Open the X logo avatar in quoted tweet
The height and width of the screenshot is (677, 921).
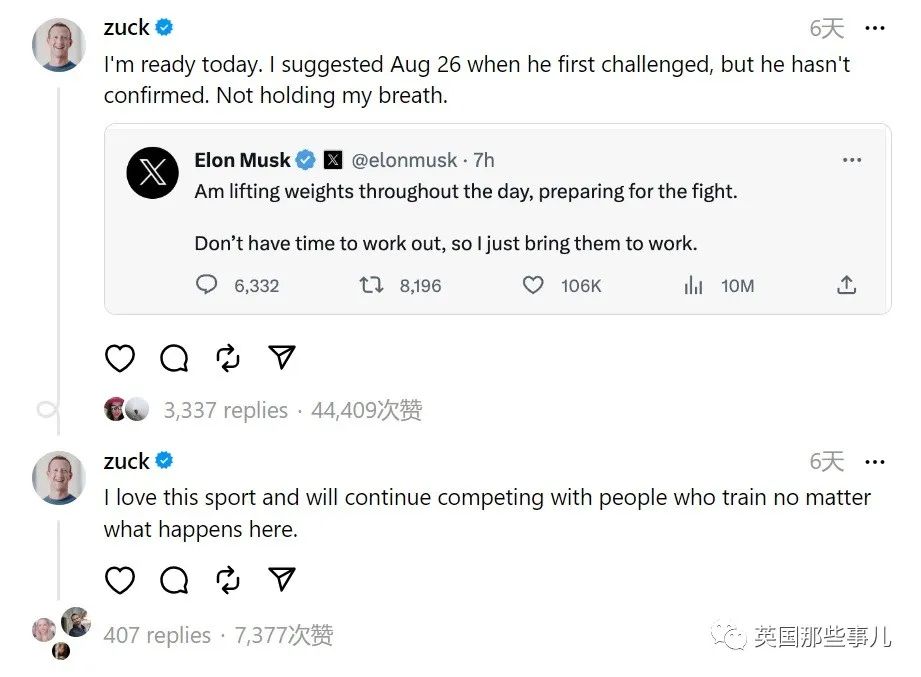coord(153,173)
